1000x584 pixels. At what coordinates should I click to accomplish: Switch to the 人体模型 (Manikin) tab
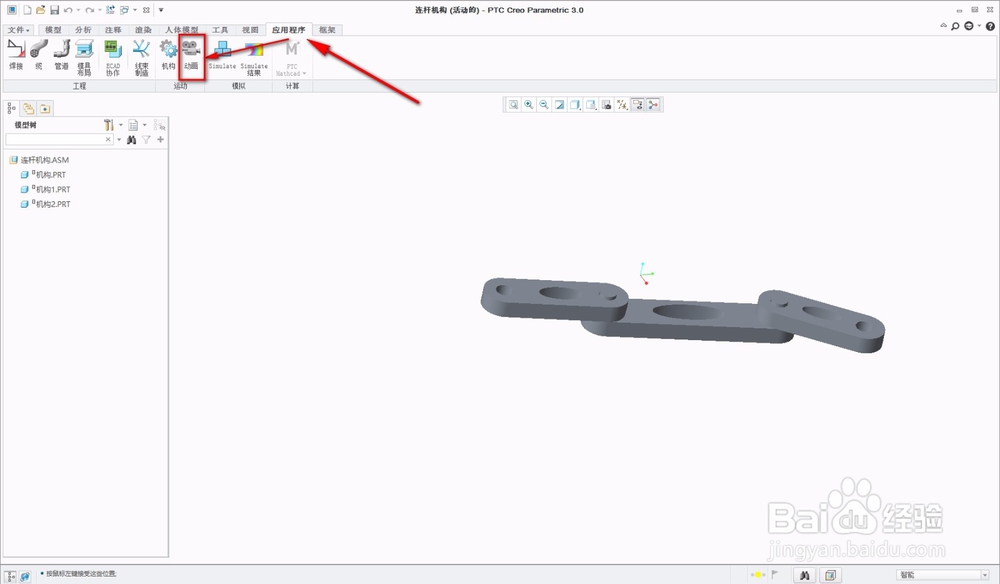pos(181,30)
